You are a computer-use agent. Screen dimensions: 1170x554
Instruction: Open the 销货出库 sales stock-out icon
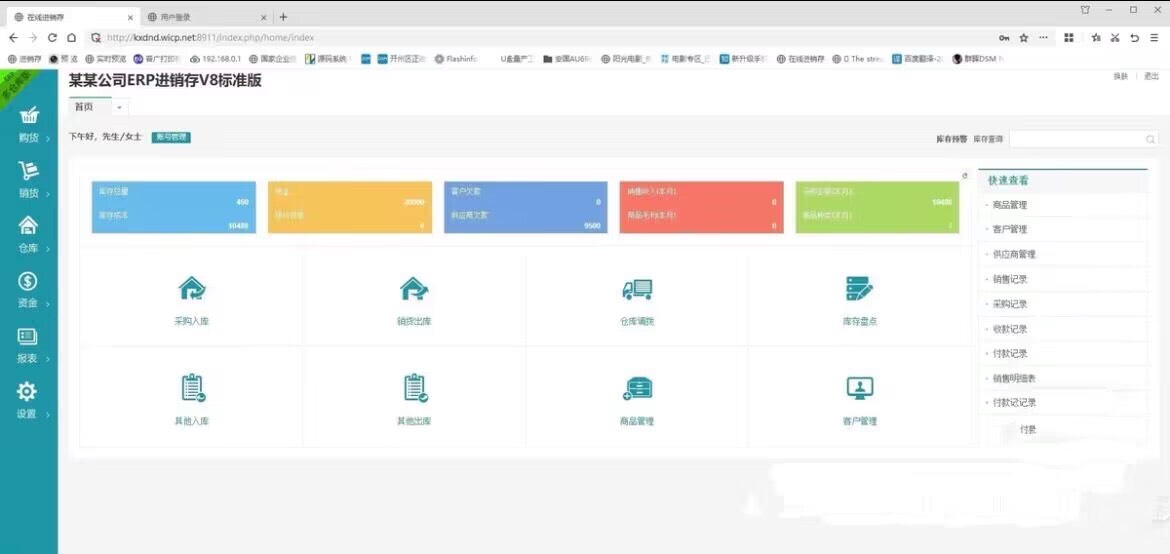414,290
